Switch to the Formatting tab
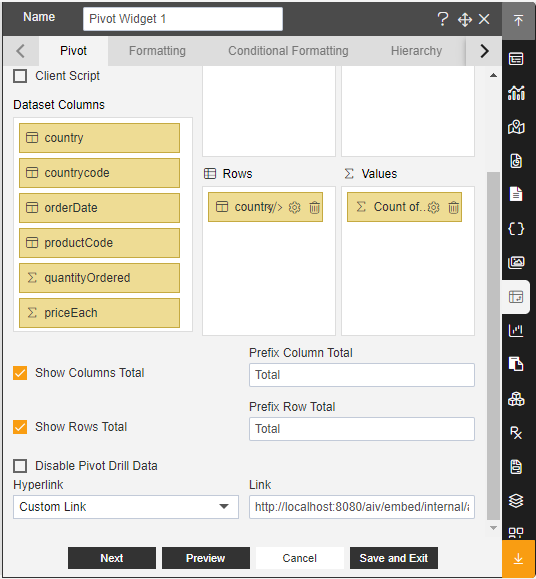This screenshot has width=536, height=579. coord(157,51)
